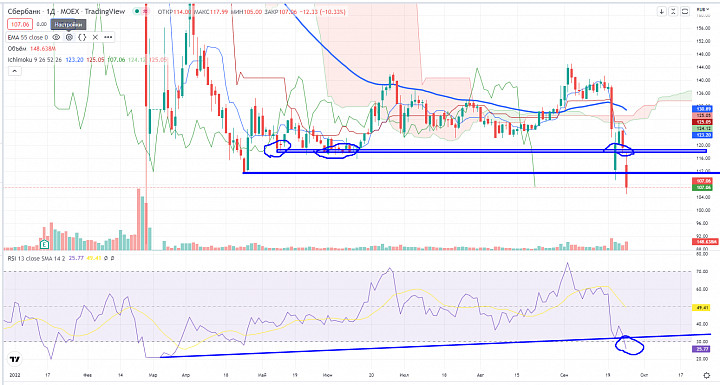This screenshot has height=385, width=720.
Task: Open EMA indicator more options menu
Action: click(x=108, y=37)
